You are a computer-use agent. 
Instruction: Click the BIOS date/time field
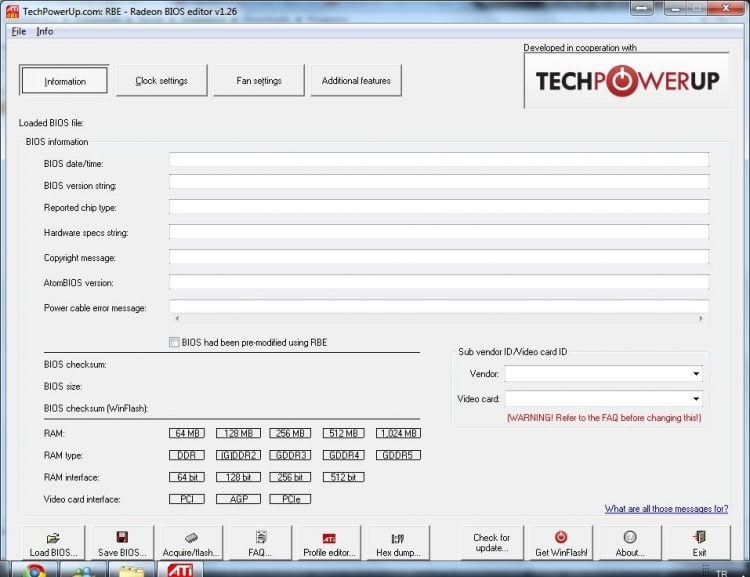coord(439,160)
